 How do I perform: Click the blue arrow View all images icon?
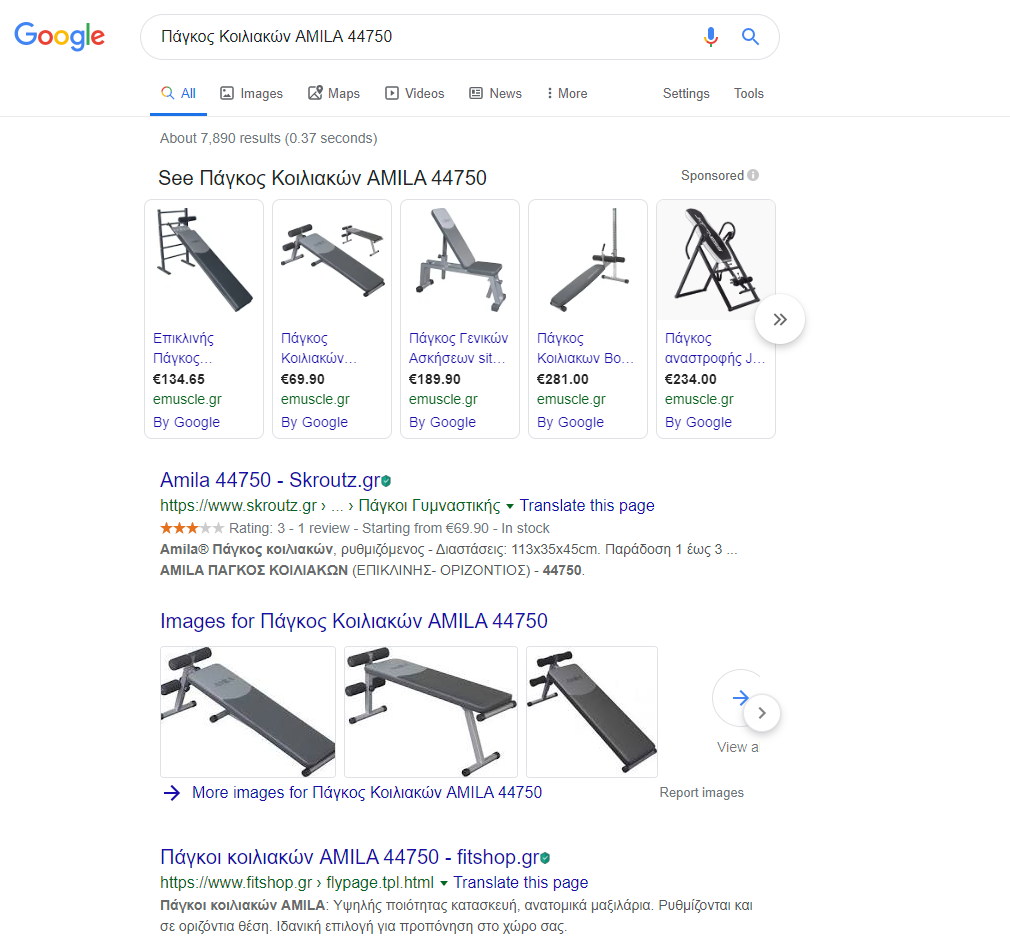(x=741, y=697)
